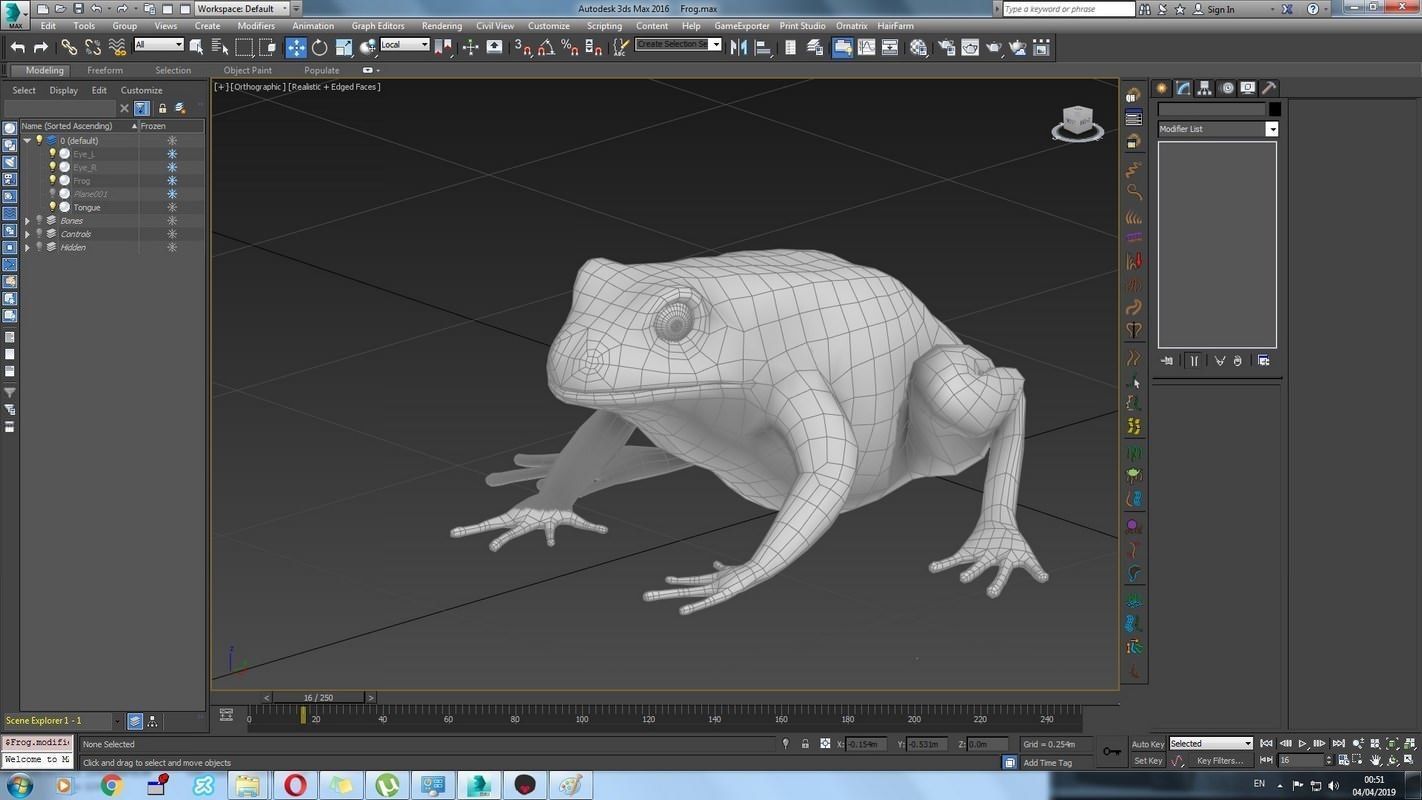Switch to the Freeform ribbon tab
The width and height of the screenshot is (1422, 800).
pyautogui.click(x=105, y=71)
